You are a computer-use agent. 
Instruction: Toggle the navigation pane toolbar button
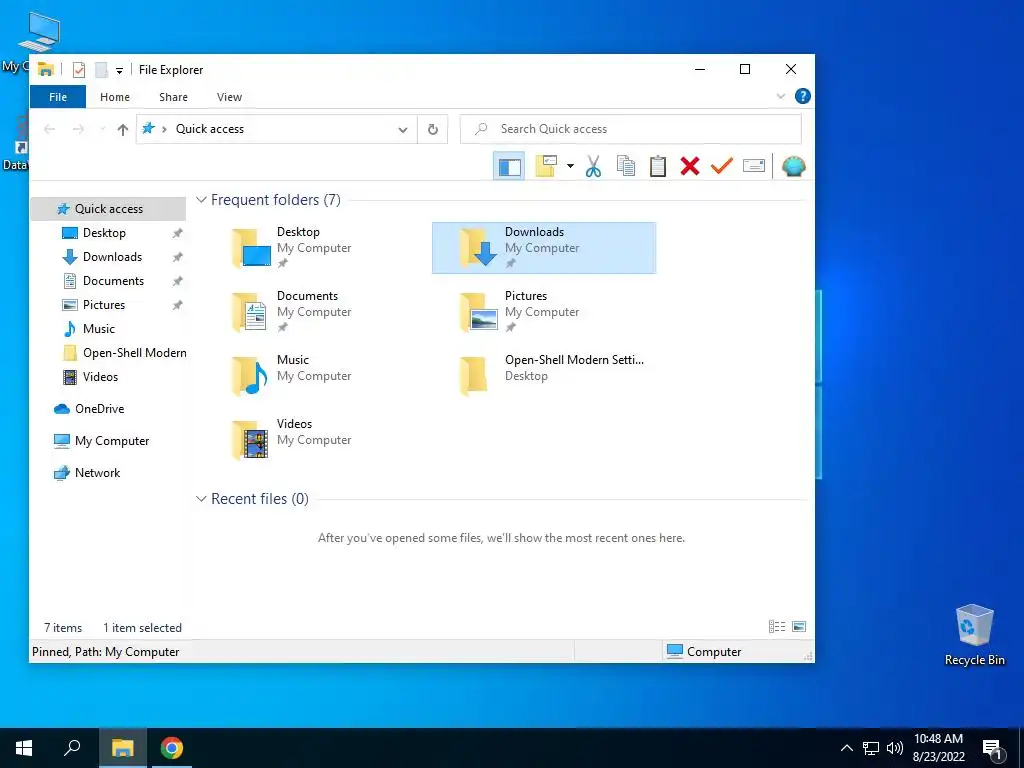click(x=509, y=167)
